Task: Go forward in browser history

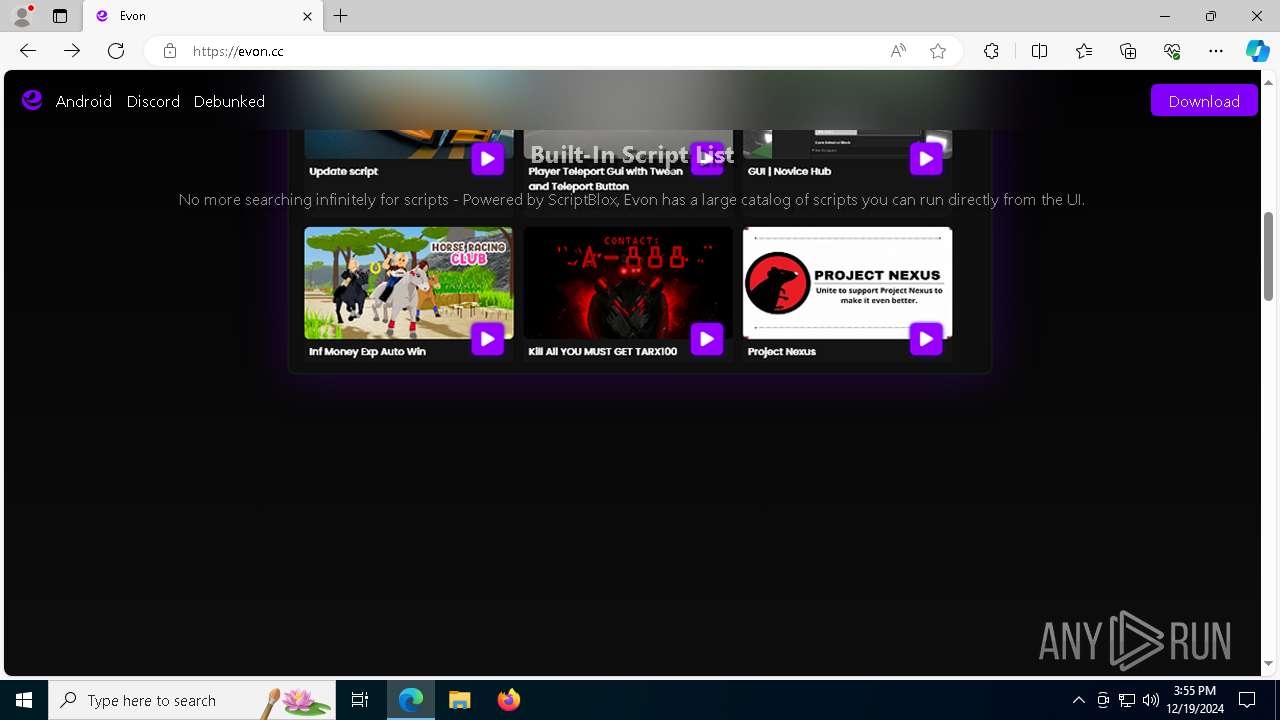Action: [72, 51]
